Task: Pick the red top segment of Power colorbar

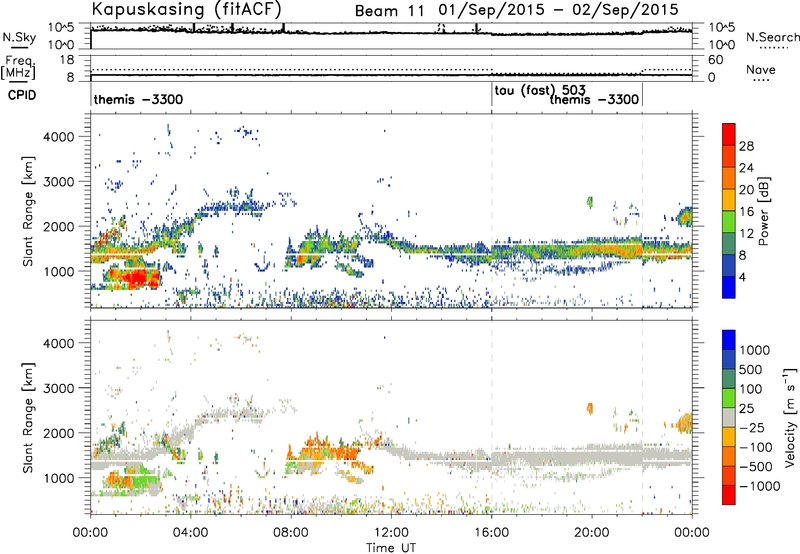Action: pos(729,134)
